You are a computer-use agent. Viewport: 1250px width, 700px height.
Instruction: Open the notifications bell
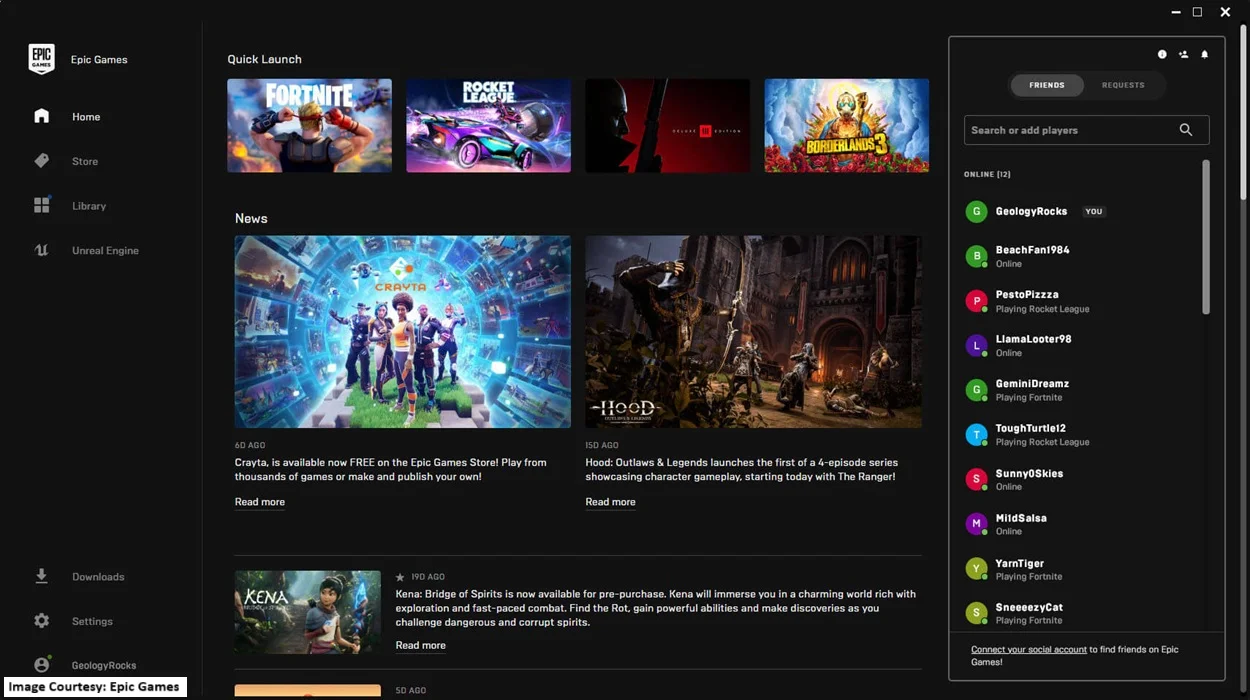click(x=1204, y=54)
